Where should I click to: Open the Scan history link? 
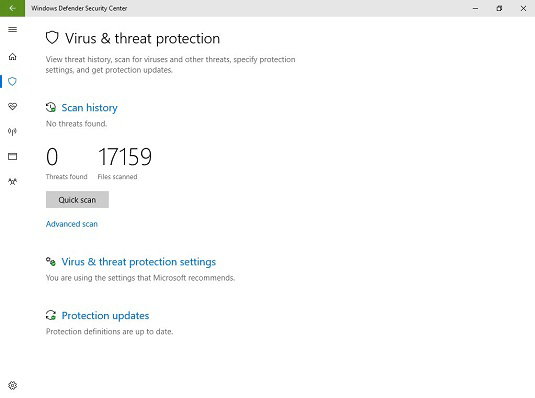[x=89, y=108]
